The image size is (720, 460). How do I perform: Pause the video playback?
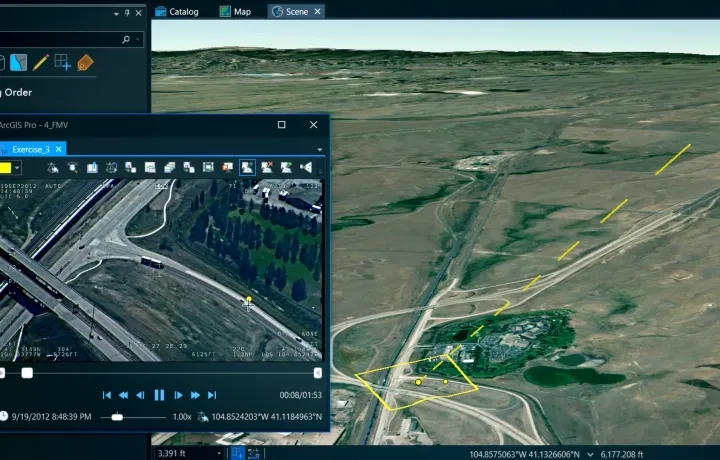click(x=159, y=395)
